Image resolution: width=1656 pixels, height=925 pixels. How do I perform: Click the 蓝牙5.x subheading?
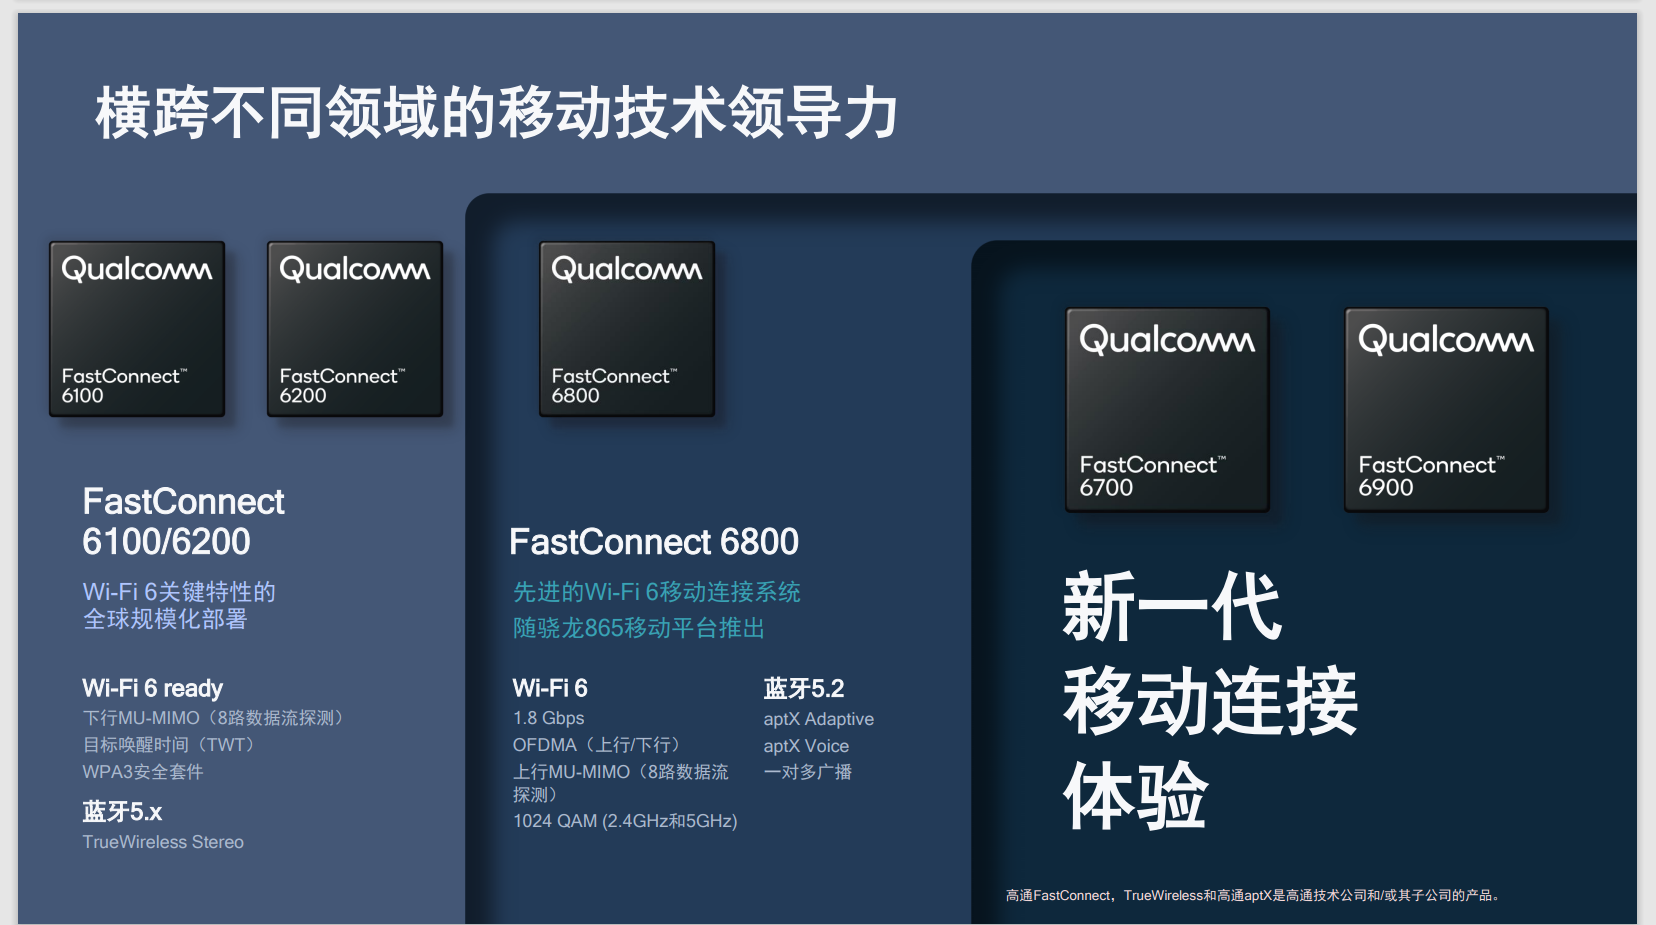(x=122, y=812)
